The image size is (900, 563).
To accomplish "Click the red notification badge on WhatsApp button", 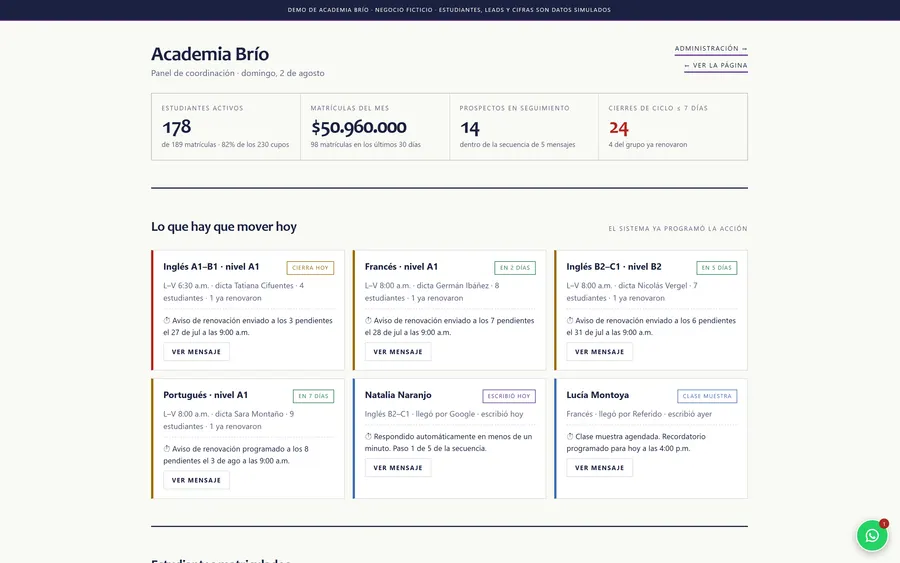I will click(884, 523).
